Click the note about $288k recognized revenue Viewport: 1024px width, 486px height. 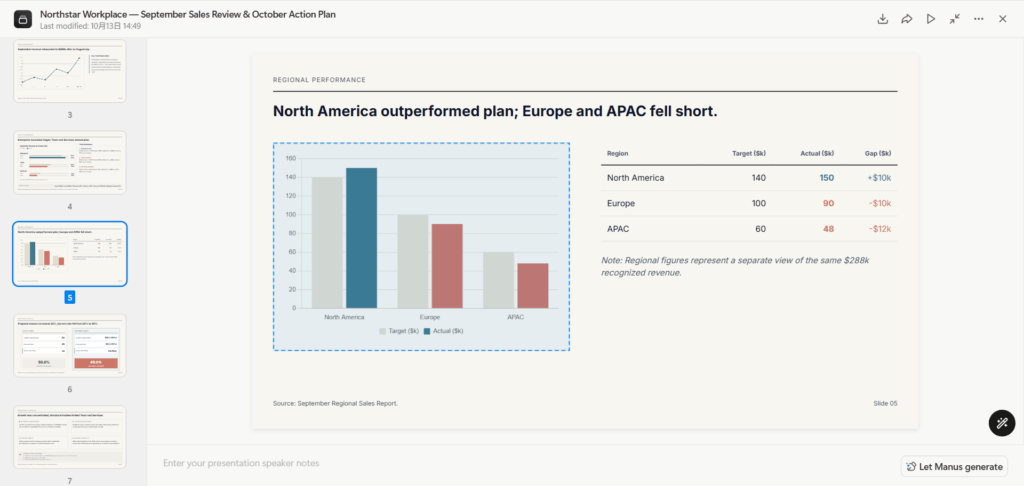[x=735, y=267]
